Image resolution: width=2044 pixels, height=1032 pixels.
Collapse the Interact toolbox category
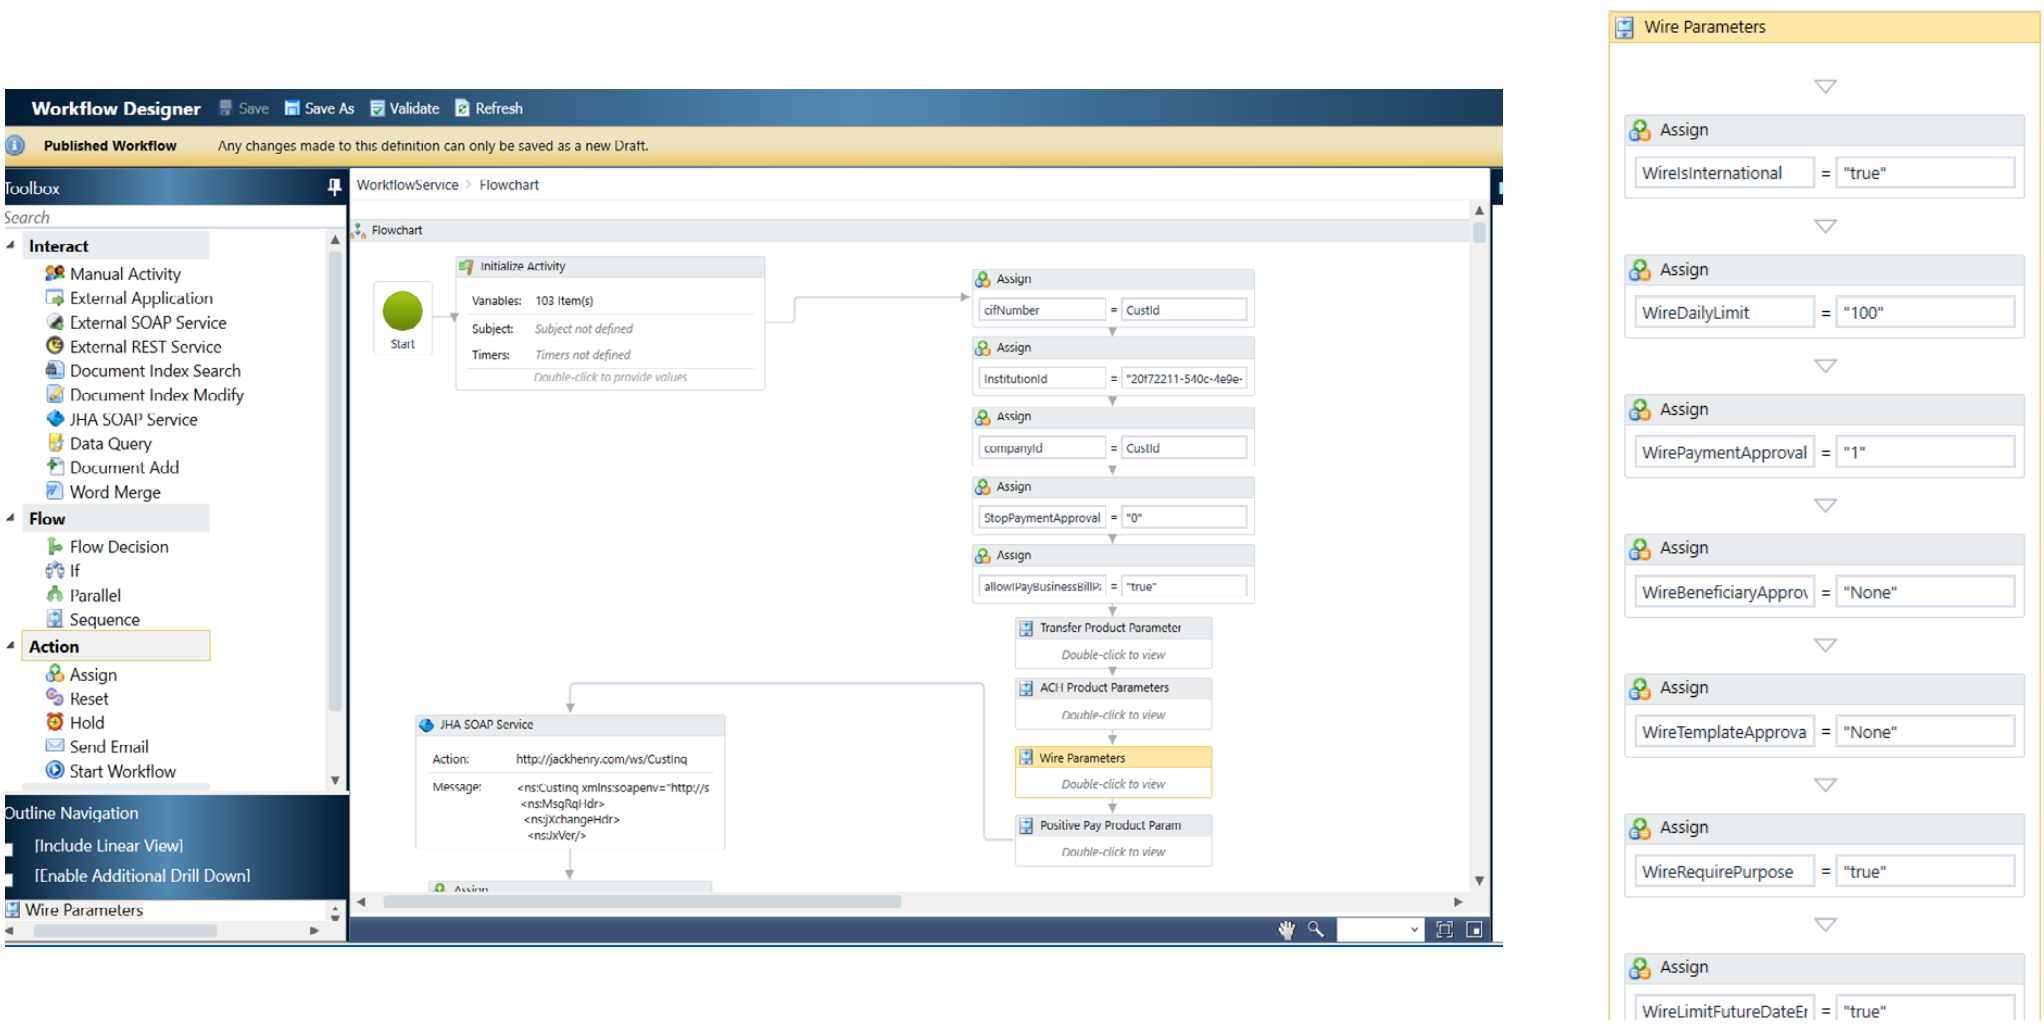[x=11, y=245]
